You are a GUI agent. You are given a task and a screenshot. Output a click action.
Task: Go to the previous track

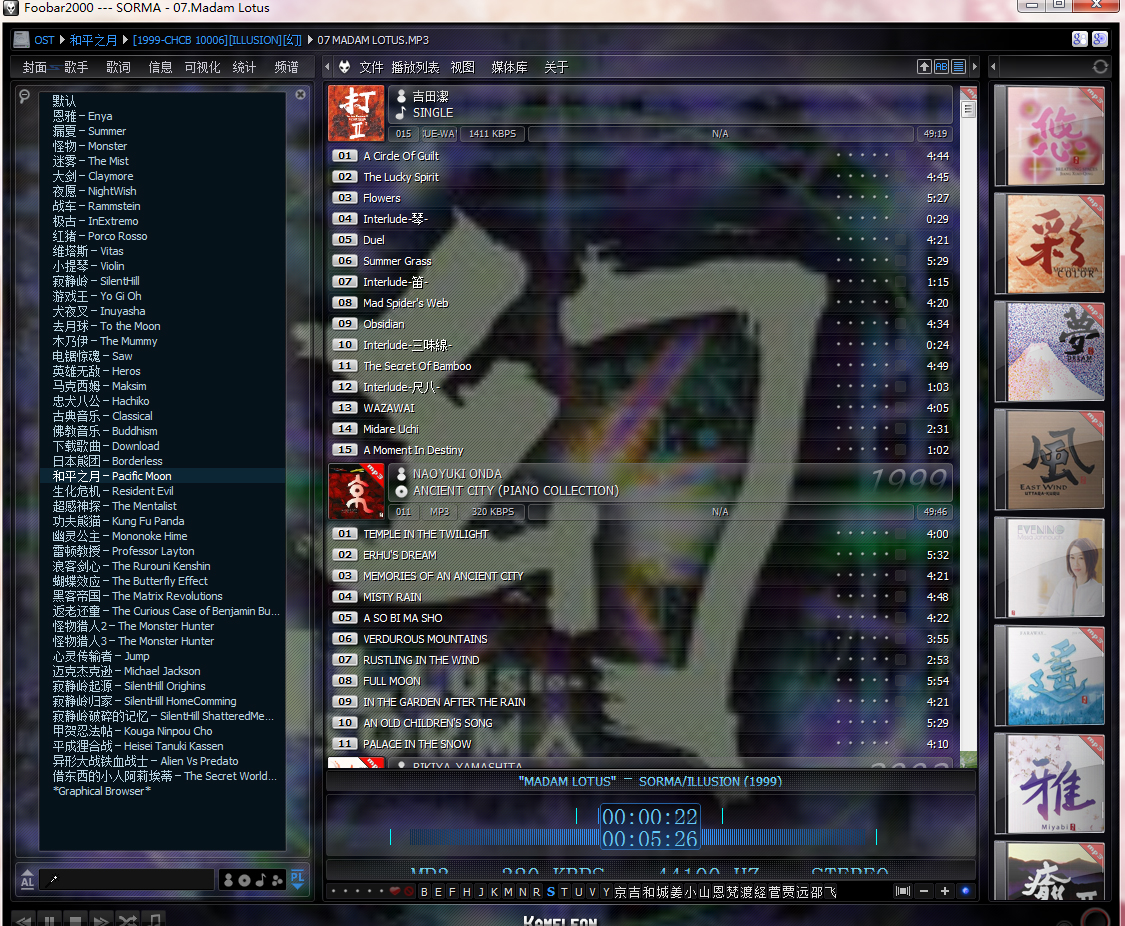[x=23, y=920]
